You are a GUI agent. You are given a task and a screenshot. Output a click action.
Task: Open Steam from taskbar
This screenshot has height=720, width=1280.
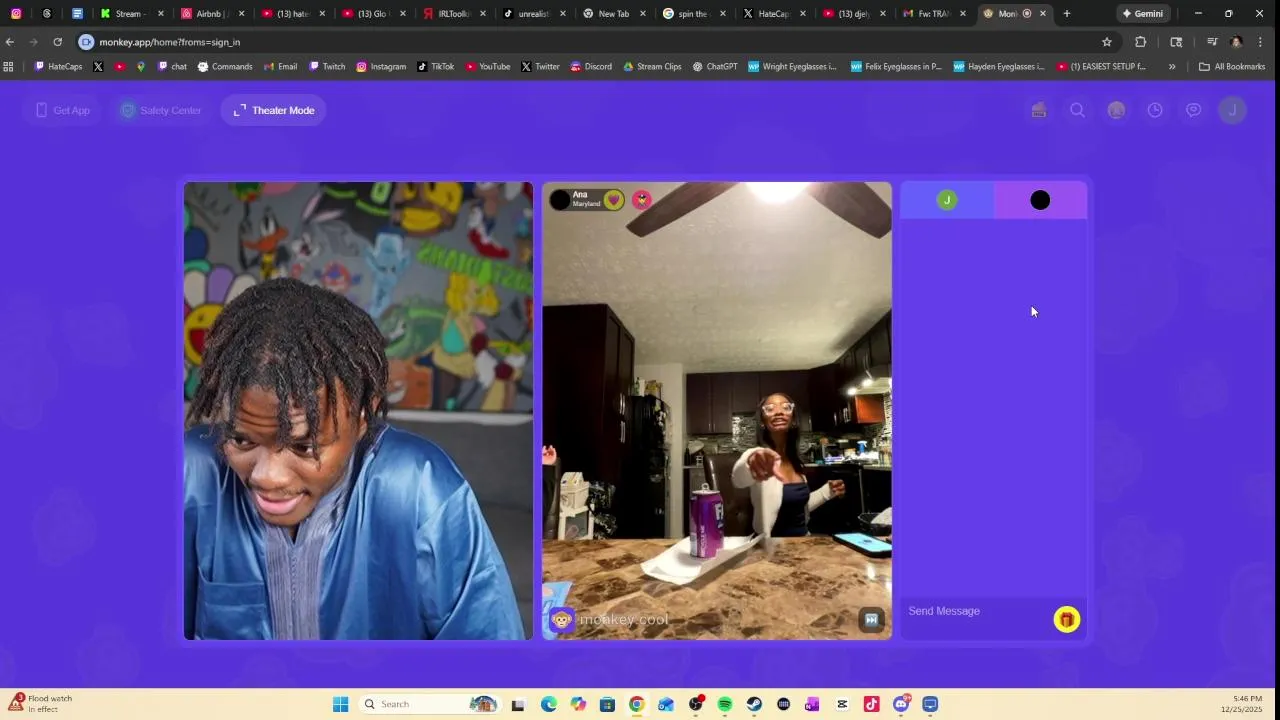pos(754,704)
